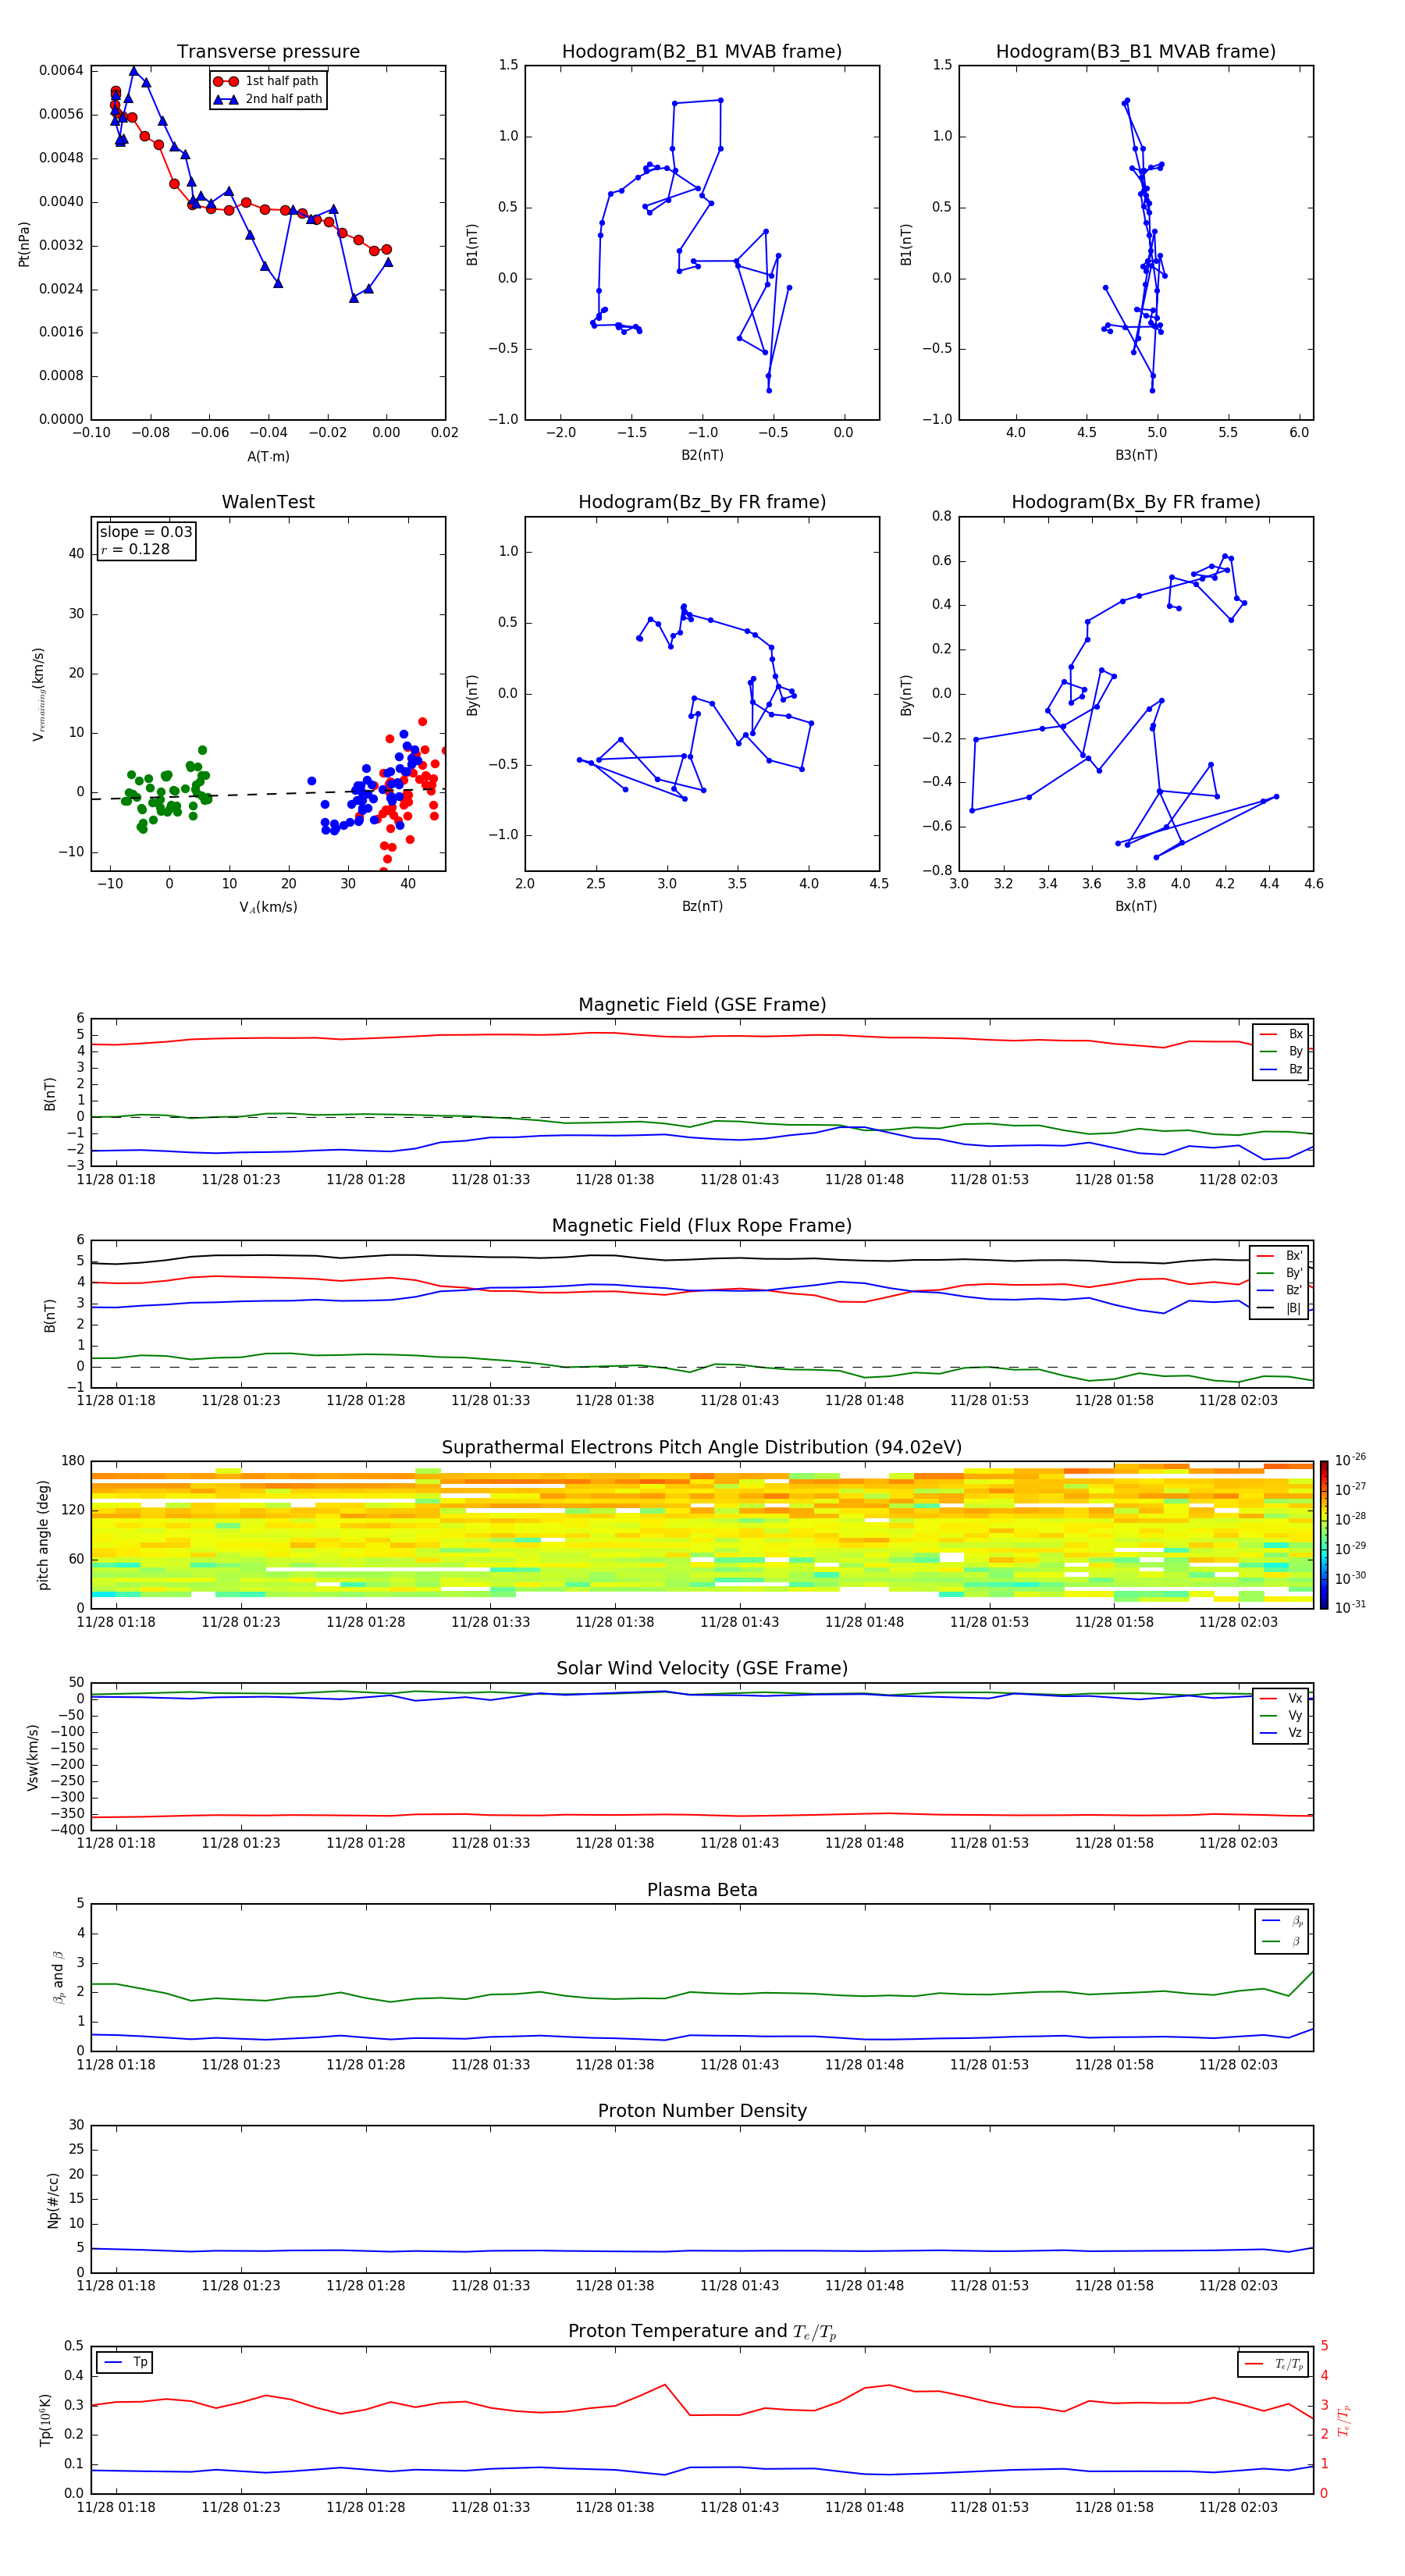Click the pitch angle spectrogram colorbar

[1324, 1535]
